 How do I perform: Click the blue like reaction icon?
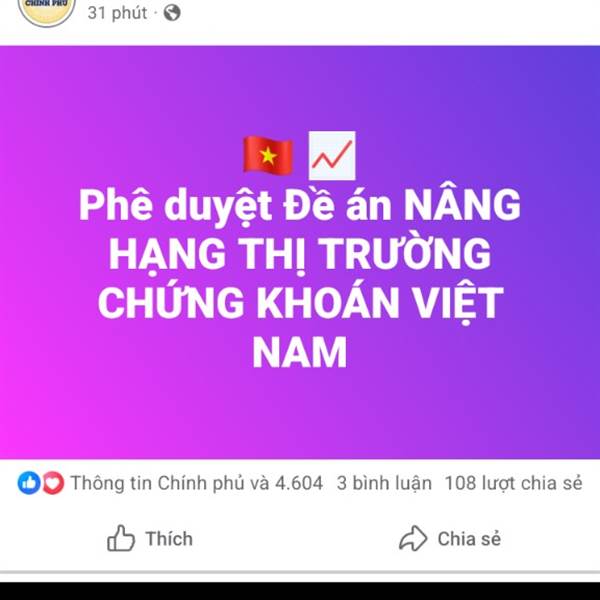tap(29, 483)
